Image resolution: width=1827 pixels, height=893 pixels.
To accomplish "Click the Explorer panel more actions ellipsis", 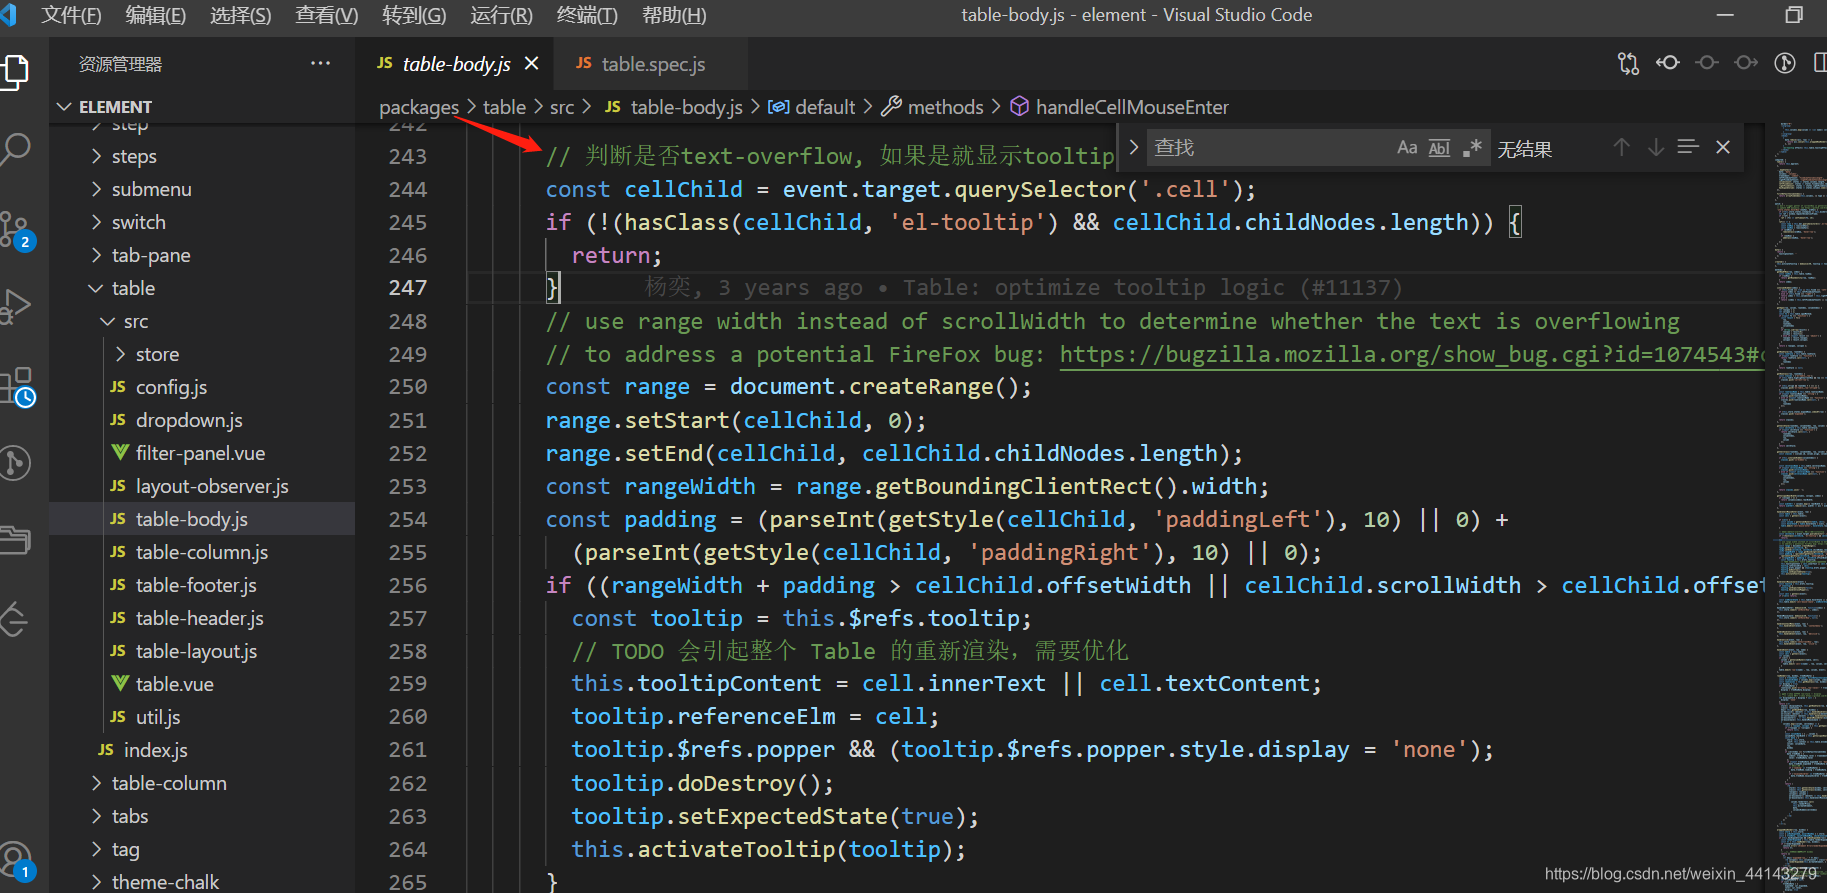I will pos(320,63).
